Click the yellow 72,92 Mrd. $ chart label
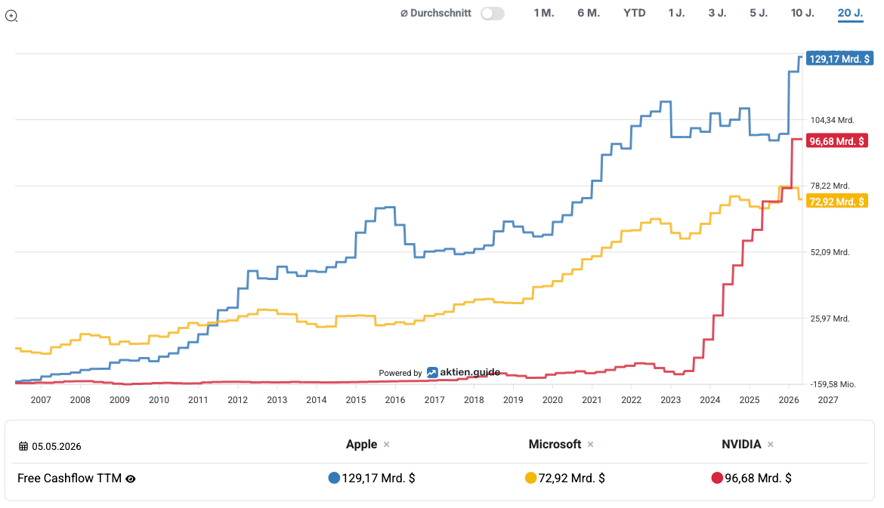Viewport: 884px width, 508px height. click(x=837, y=201)
